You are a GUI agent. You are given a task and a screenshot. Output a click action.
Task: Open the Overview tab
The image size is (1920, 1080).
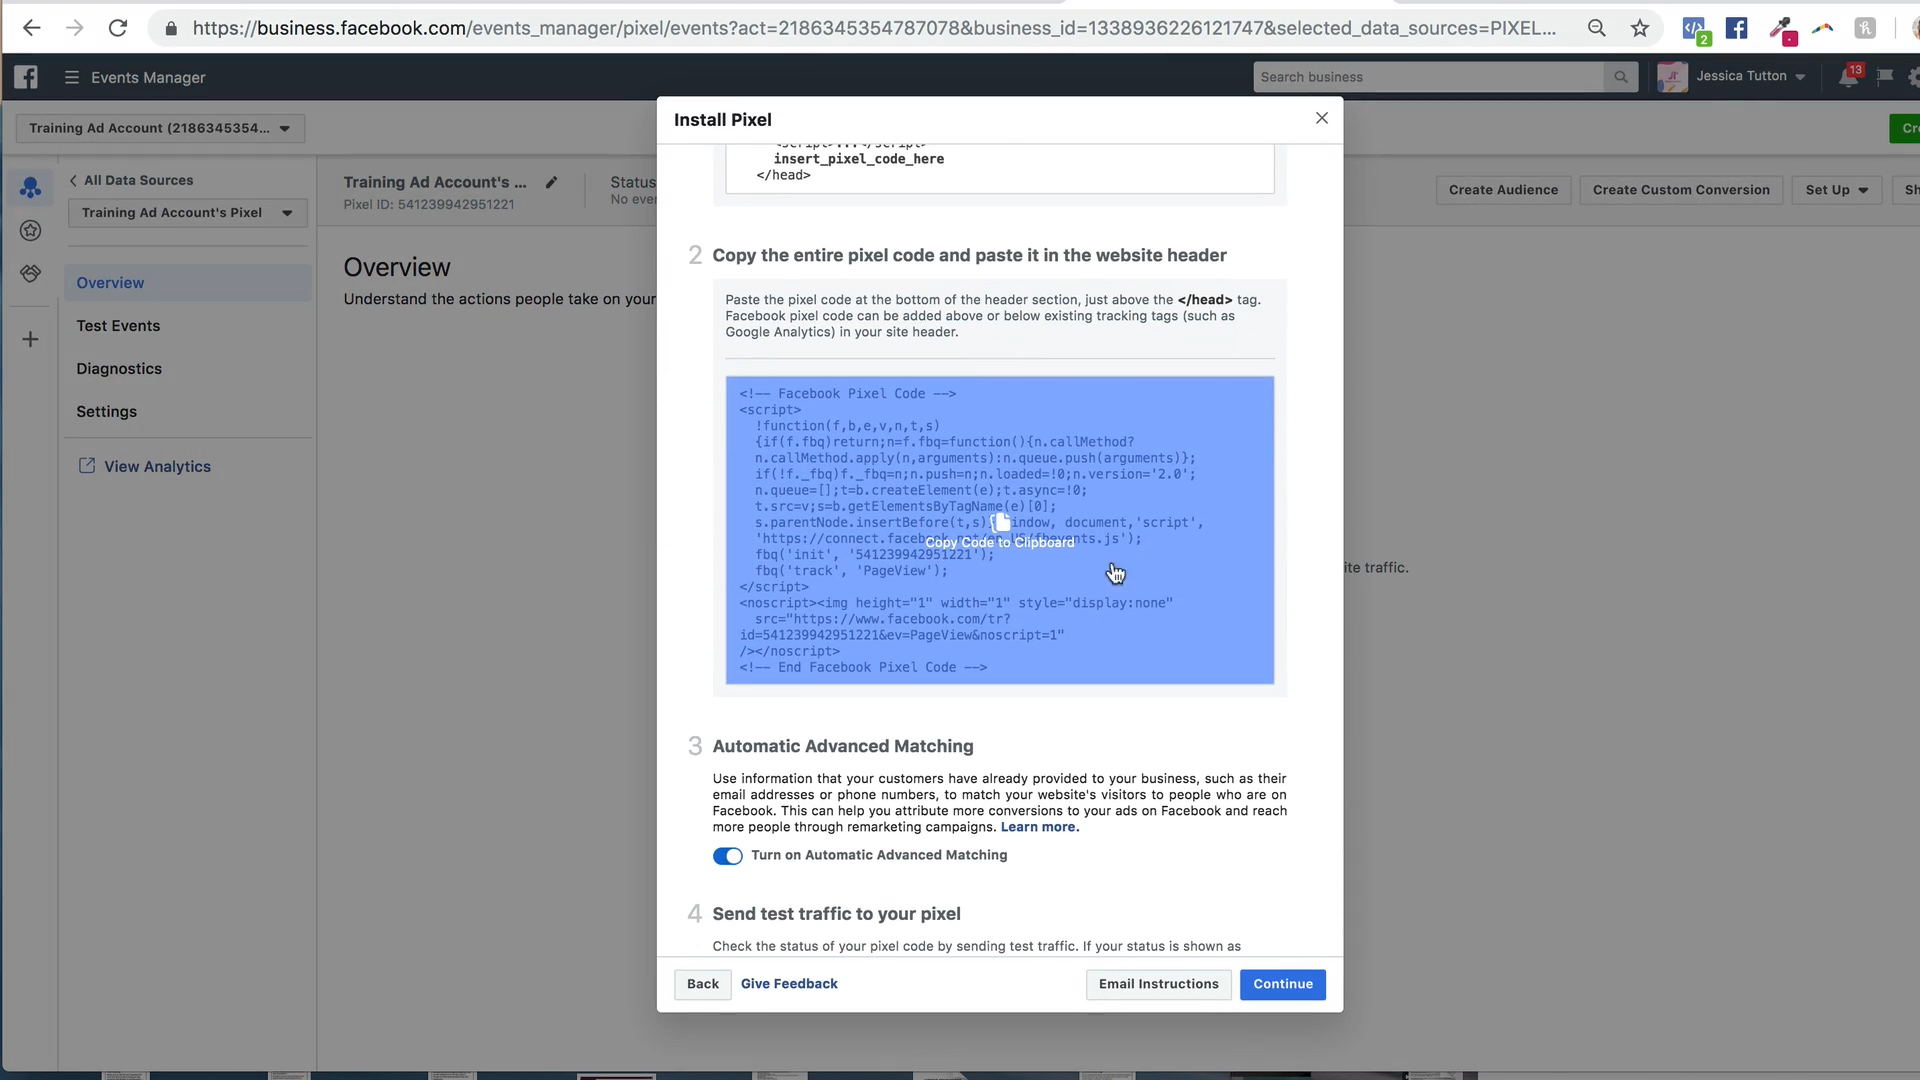[188, 283]
